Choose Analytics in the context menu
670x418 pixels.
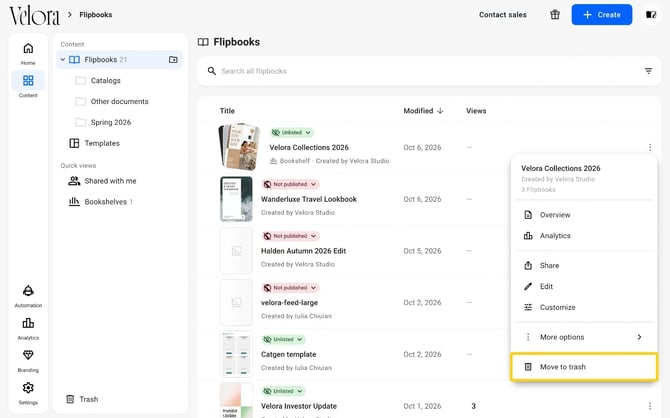click(x=584, y=236)
